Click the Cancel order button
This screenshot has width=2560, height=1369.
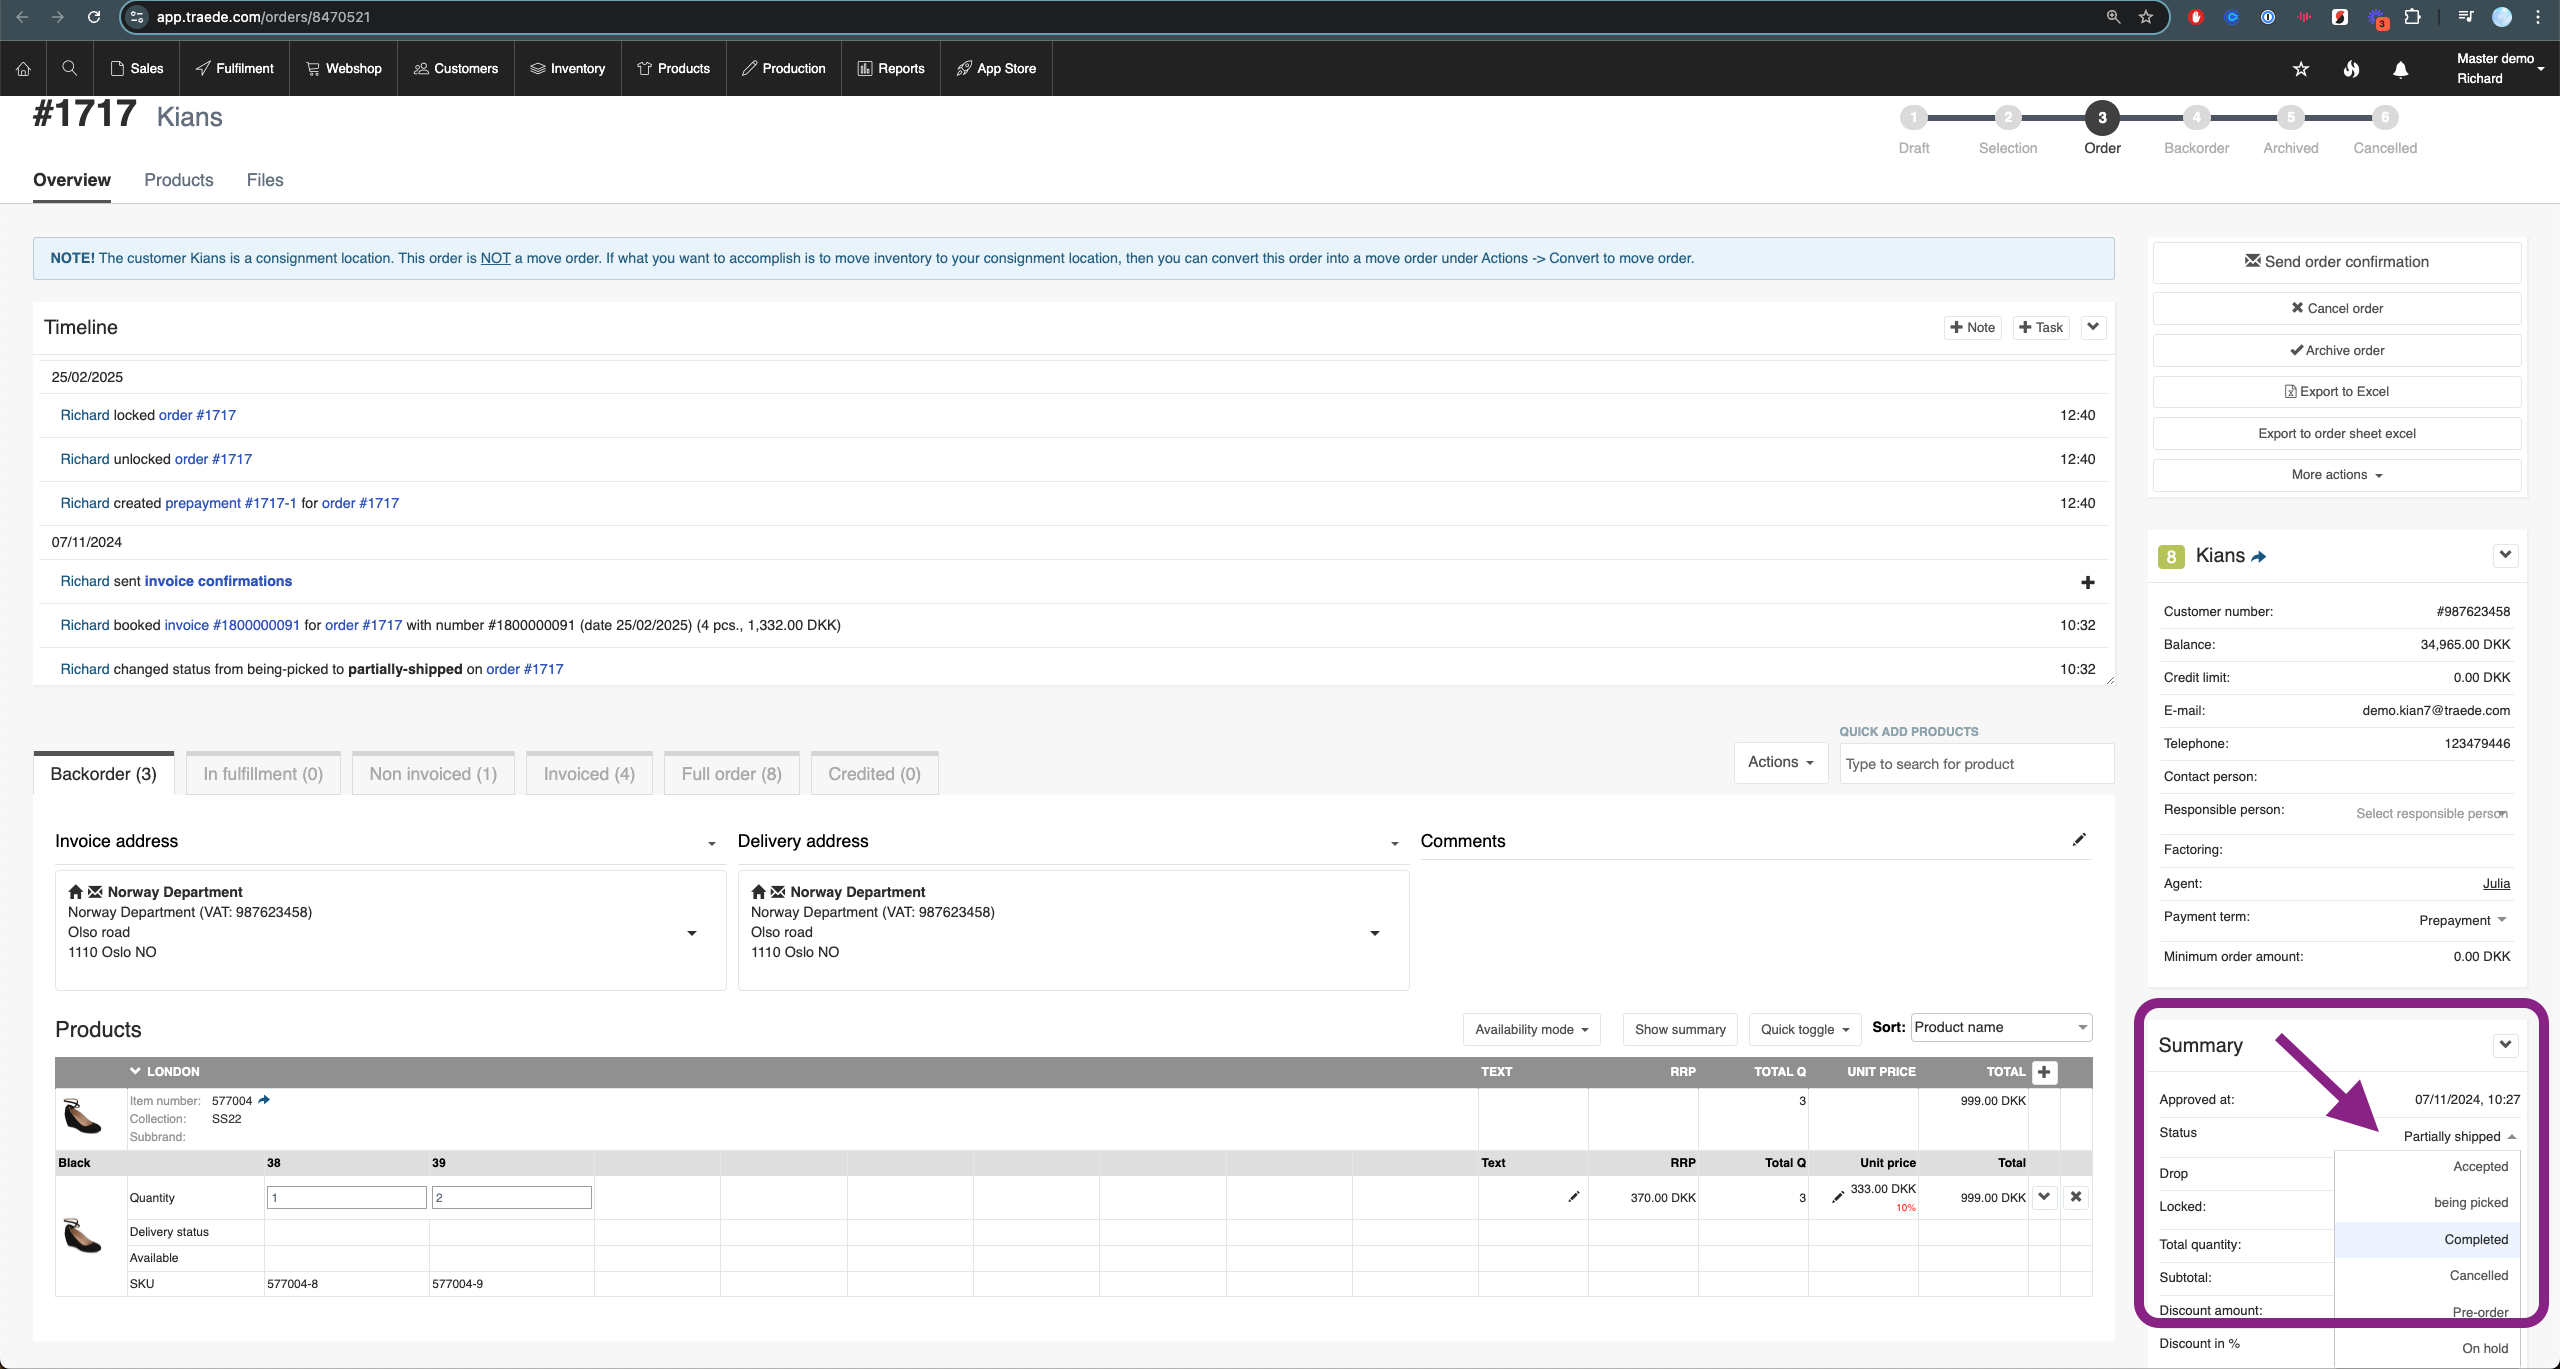[x=2337, y=308]
